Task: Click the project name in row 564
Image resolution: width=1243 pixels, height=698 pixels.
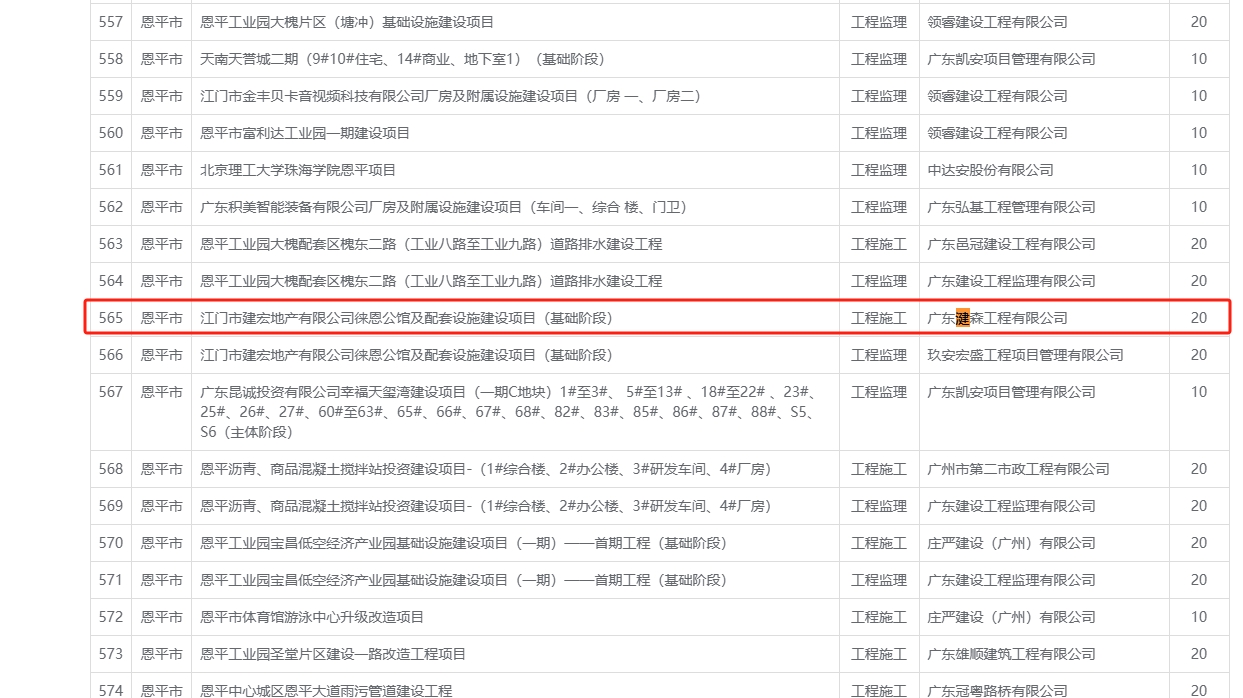Action: (x=431, y=281)
